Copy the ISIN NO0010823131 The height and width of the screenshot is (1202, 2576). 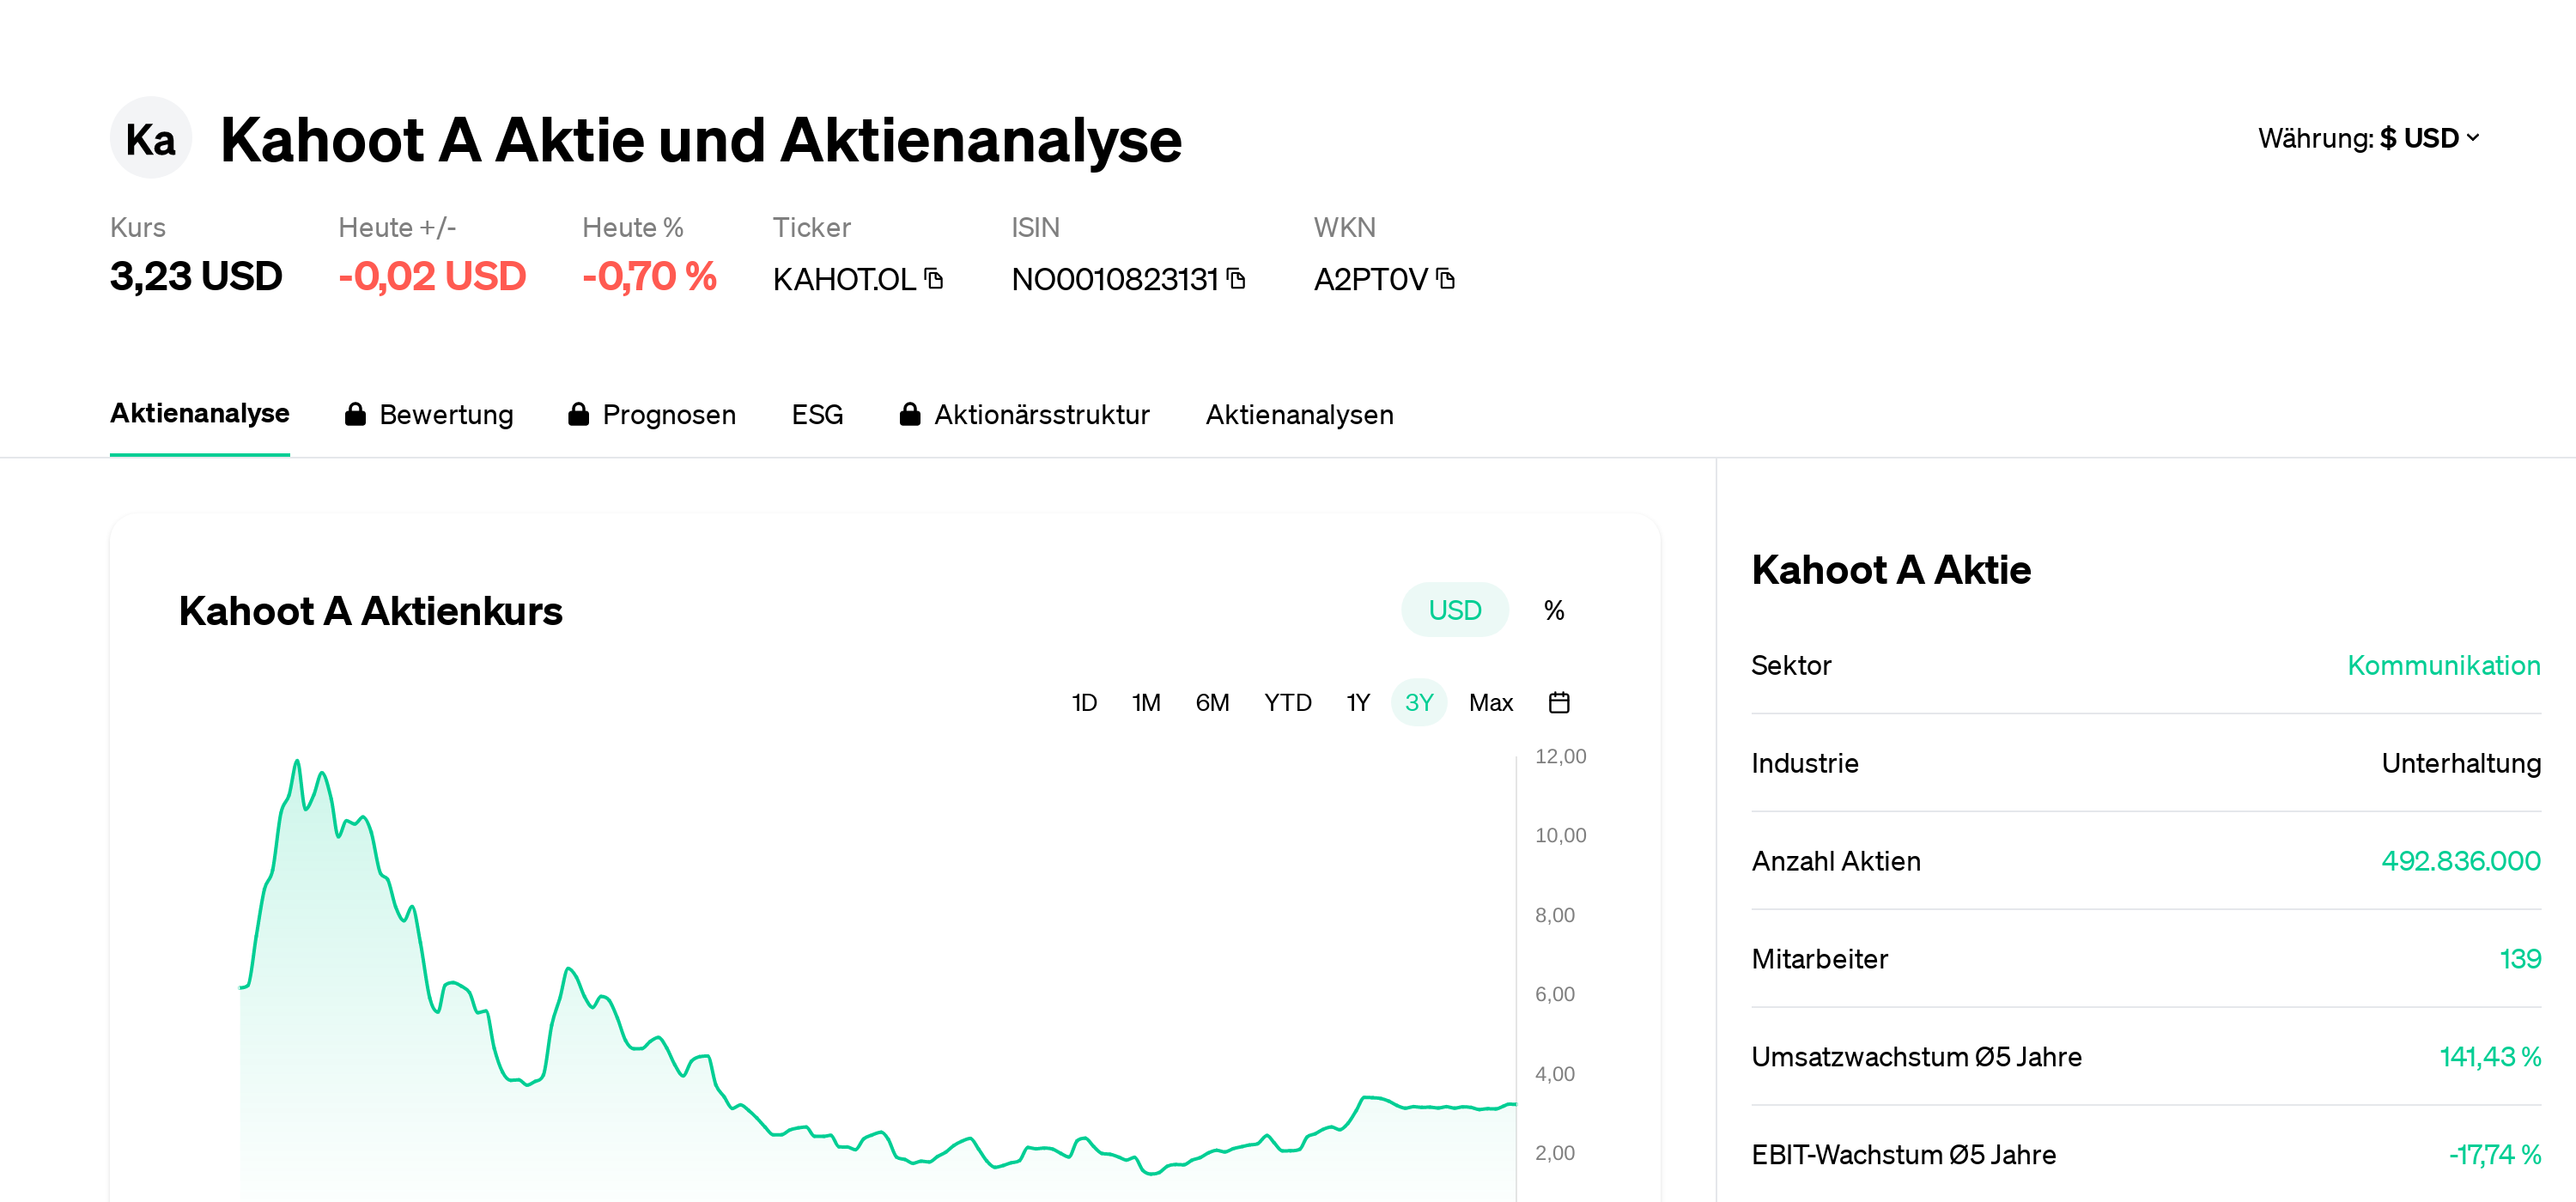pos(1236,278)
